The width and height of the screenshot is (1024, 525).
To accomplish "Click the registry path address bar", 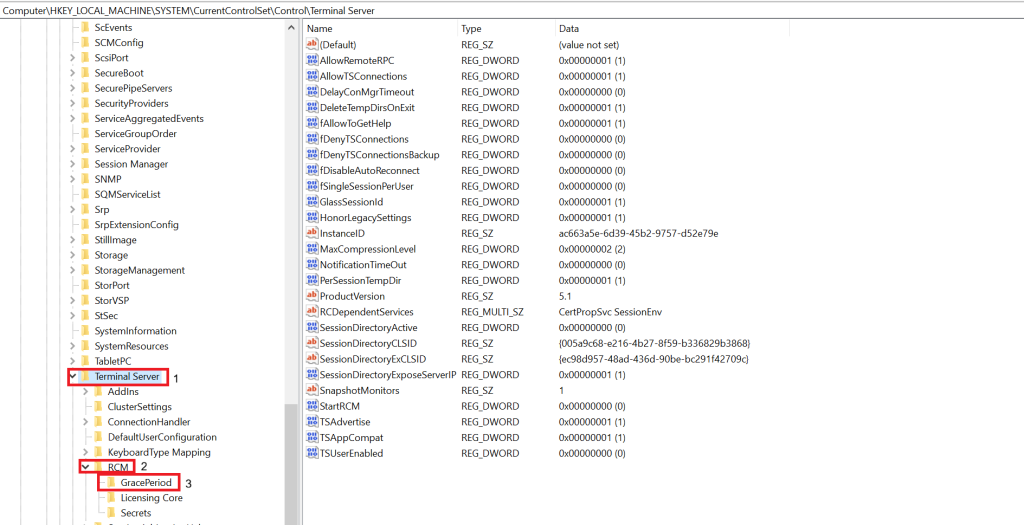I will coord(512,10).
